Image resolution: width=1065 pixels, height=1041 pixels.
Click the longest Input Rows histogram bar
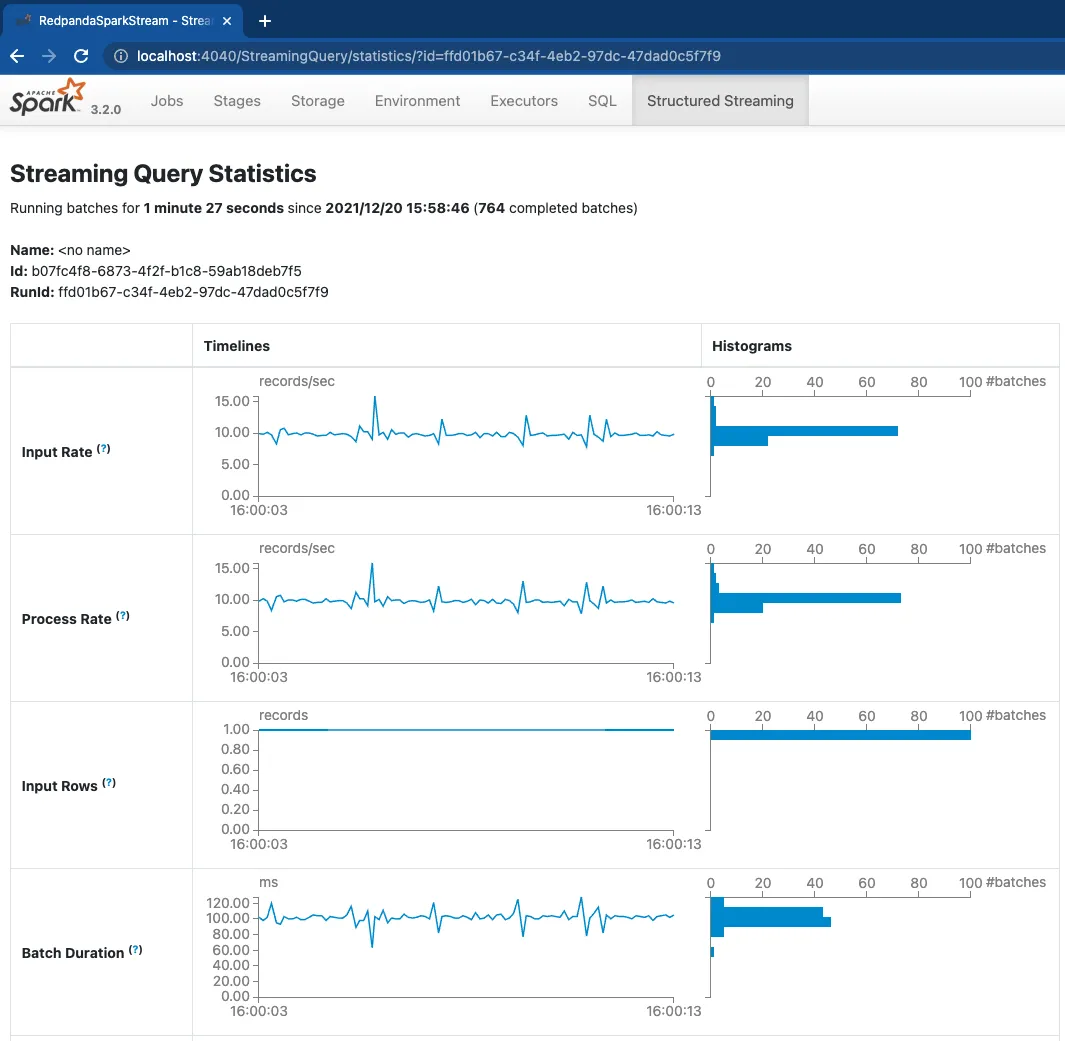coord(840,734)
